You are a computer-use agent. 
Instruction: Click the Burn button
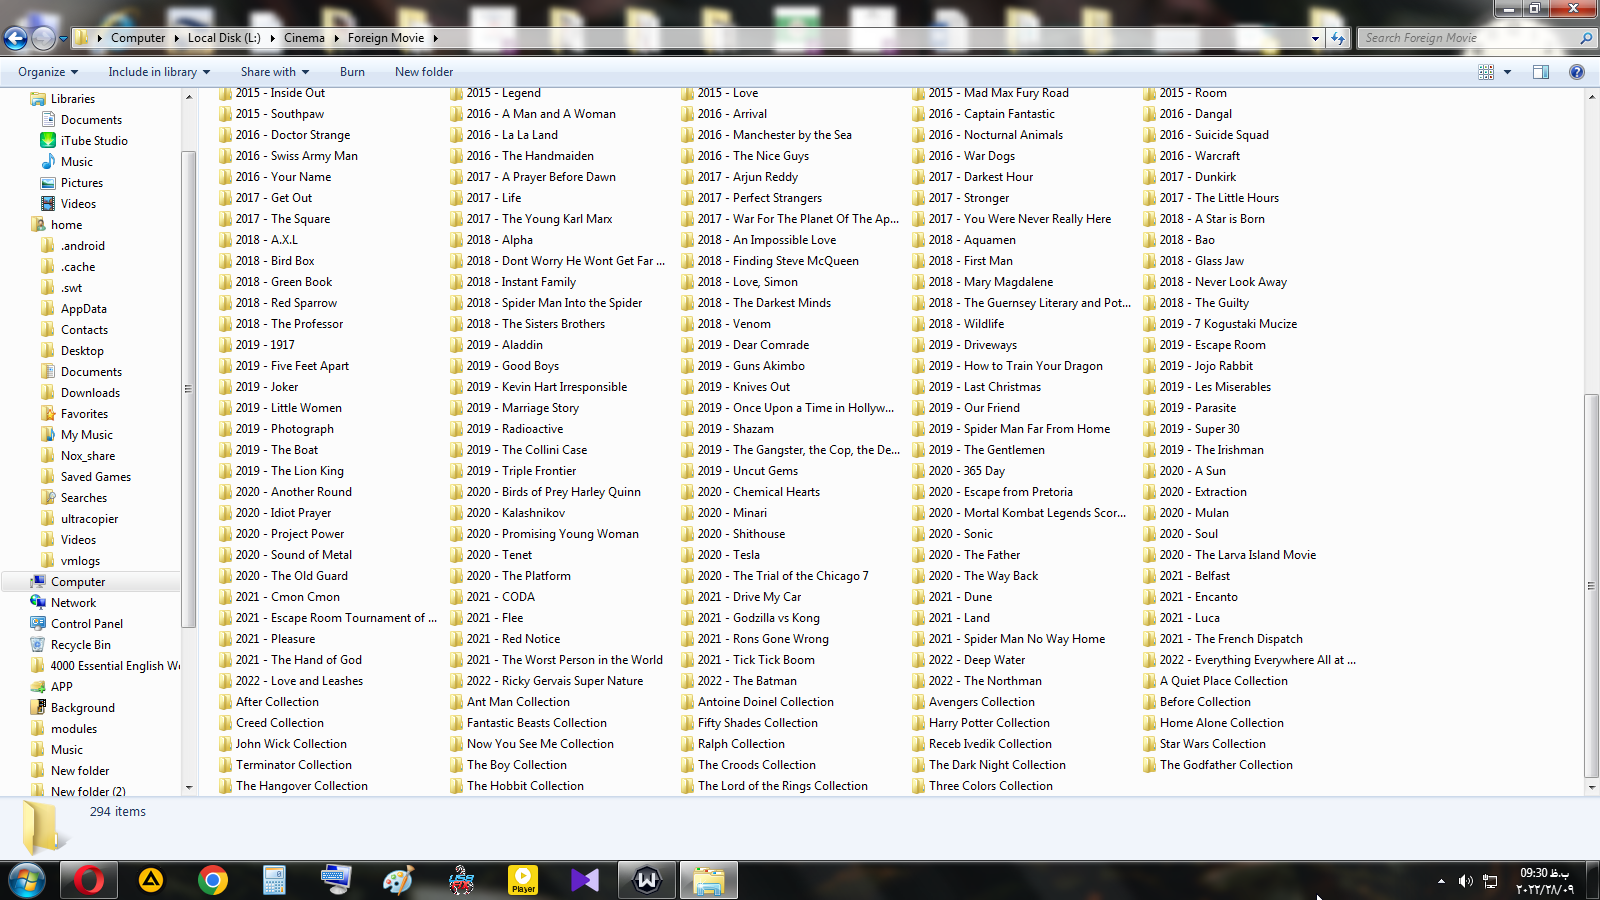pyautogui.click(x=352, y=72)
